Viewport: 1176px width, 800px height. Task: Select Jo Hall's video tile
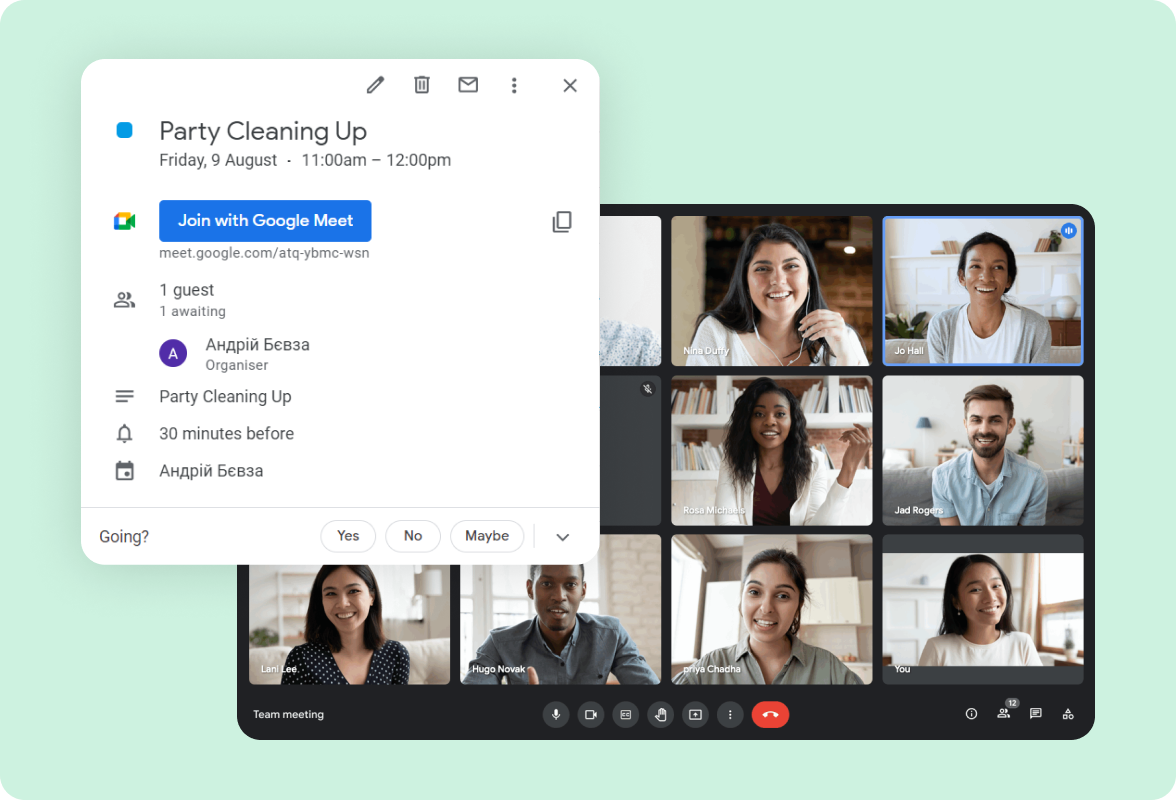coord(982,290)
